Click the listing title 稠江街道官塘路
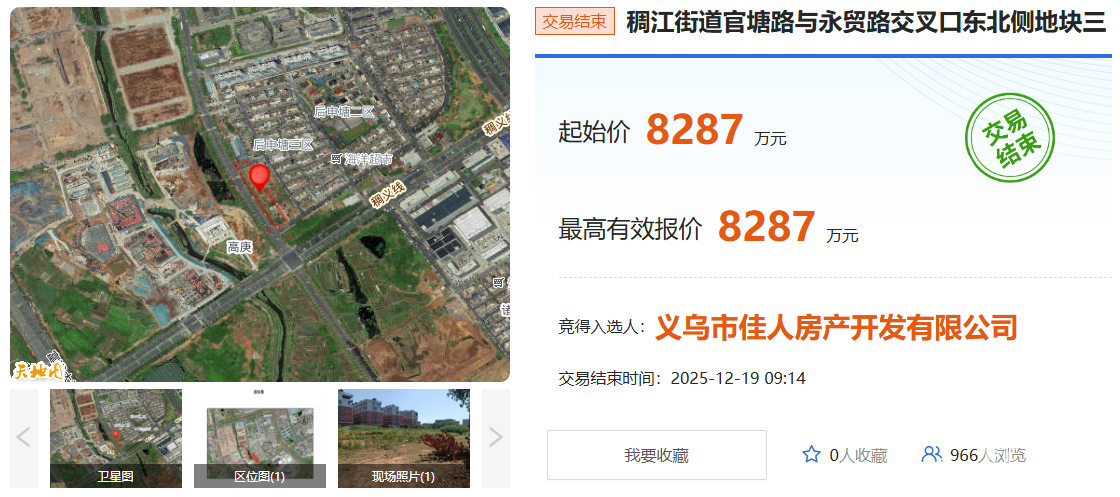The height and width of the screenshot is (497, 1120). (x=866, y=22)
